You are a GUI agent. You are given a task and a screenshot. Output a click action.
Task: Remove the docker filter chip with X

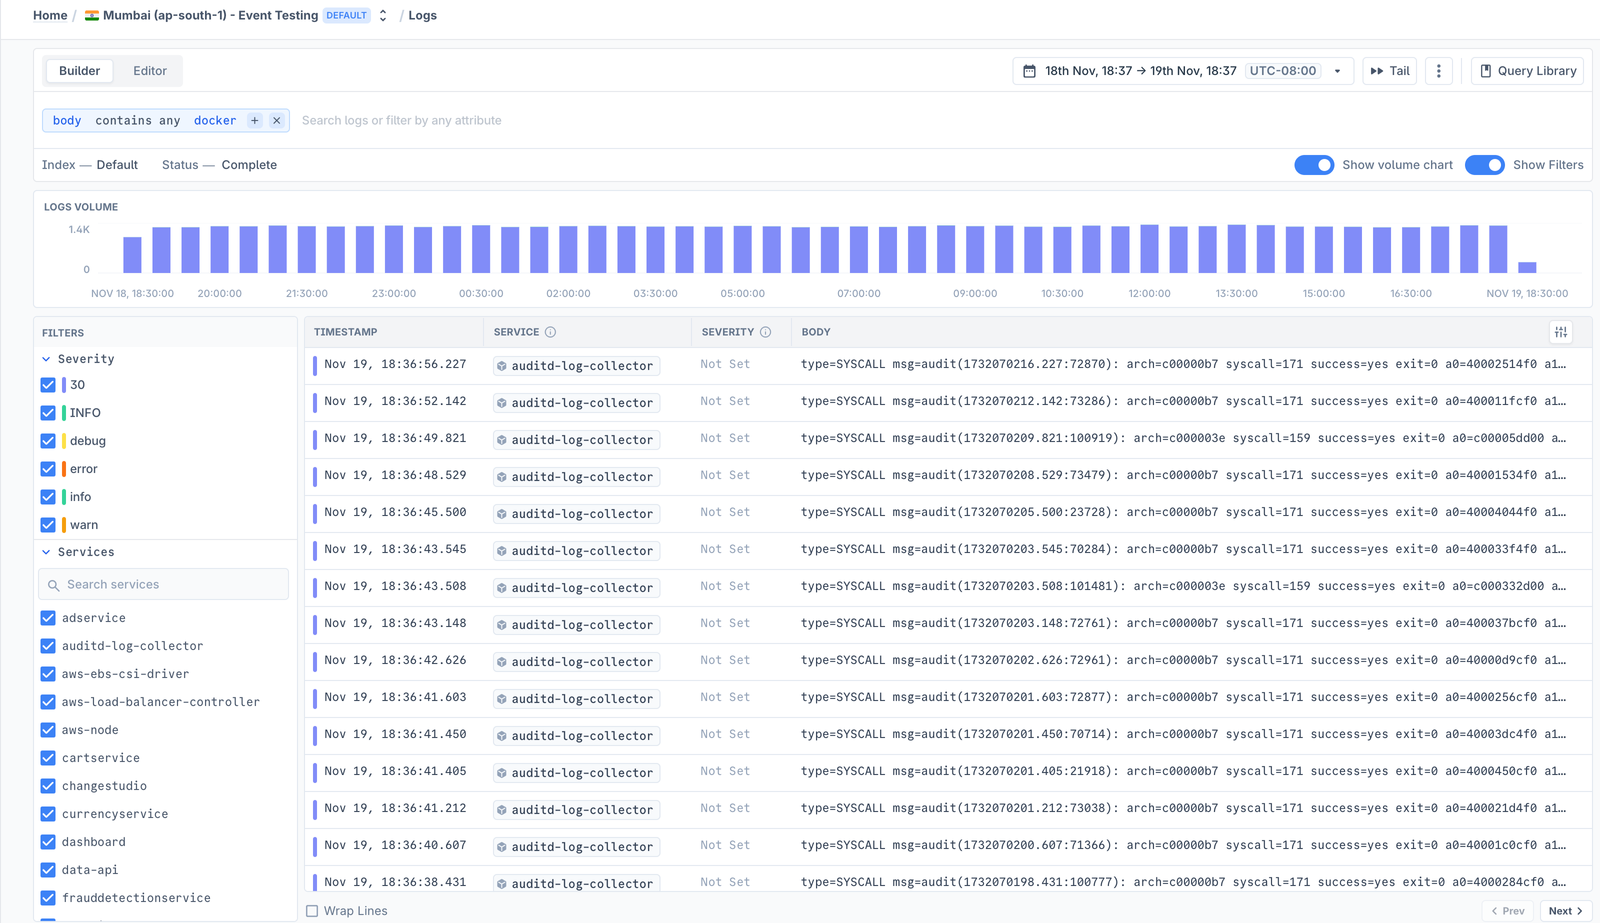click(x=277, y=120)
